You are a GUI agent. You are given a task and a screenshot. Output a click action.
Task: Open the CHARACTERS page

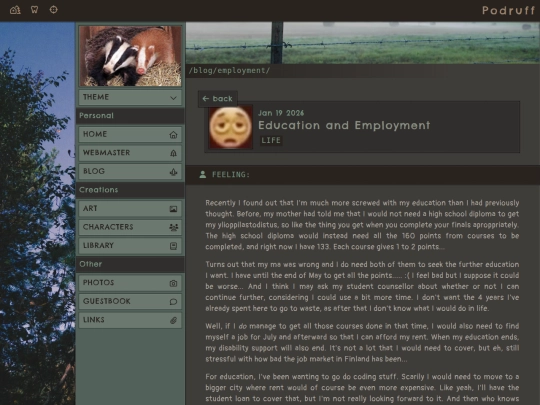[130, 227]
